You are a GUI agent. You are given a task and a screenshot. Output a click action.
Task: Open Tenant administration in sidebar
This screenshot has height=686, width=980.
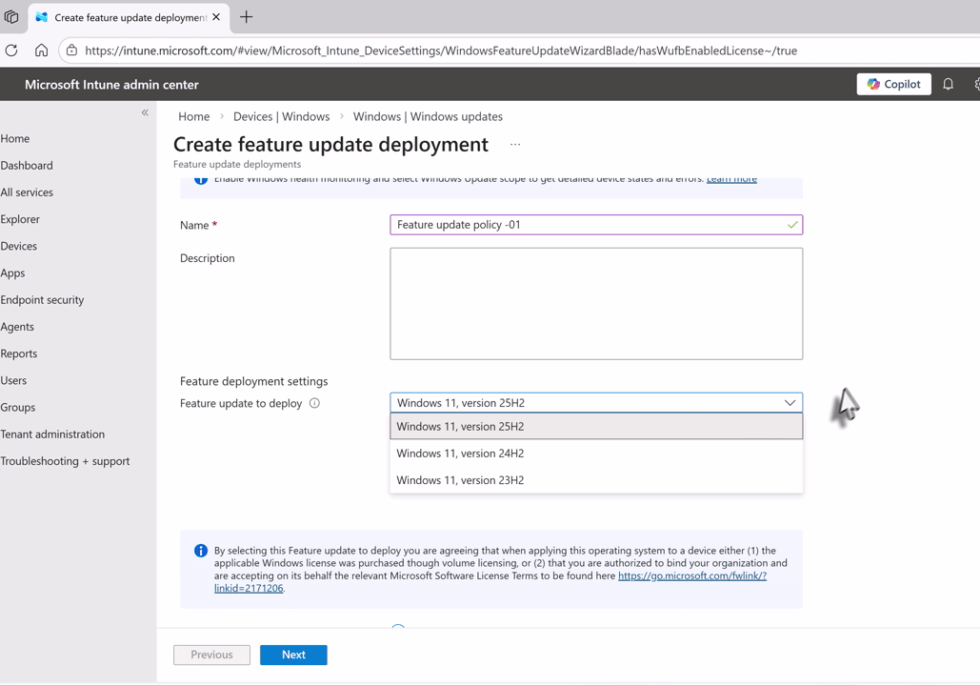click(x=52, y=434)
